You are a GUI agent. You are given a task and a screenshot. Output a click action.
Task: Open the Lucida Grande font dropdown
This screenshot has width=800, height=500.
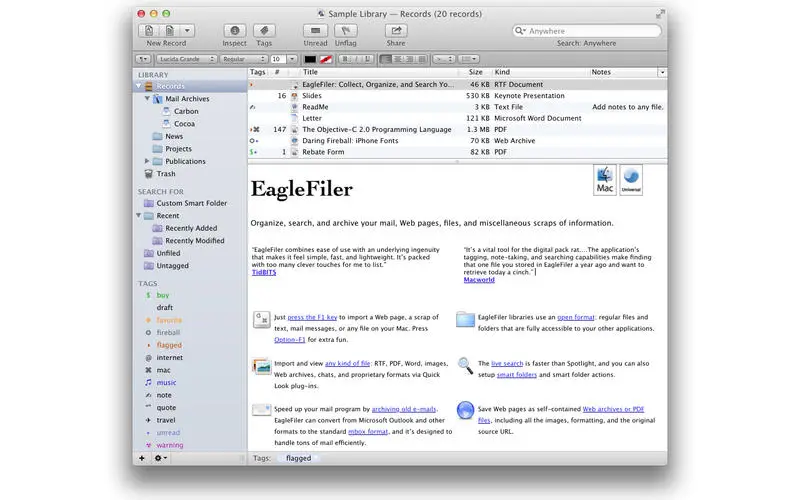[186, 59]
